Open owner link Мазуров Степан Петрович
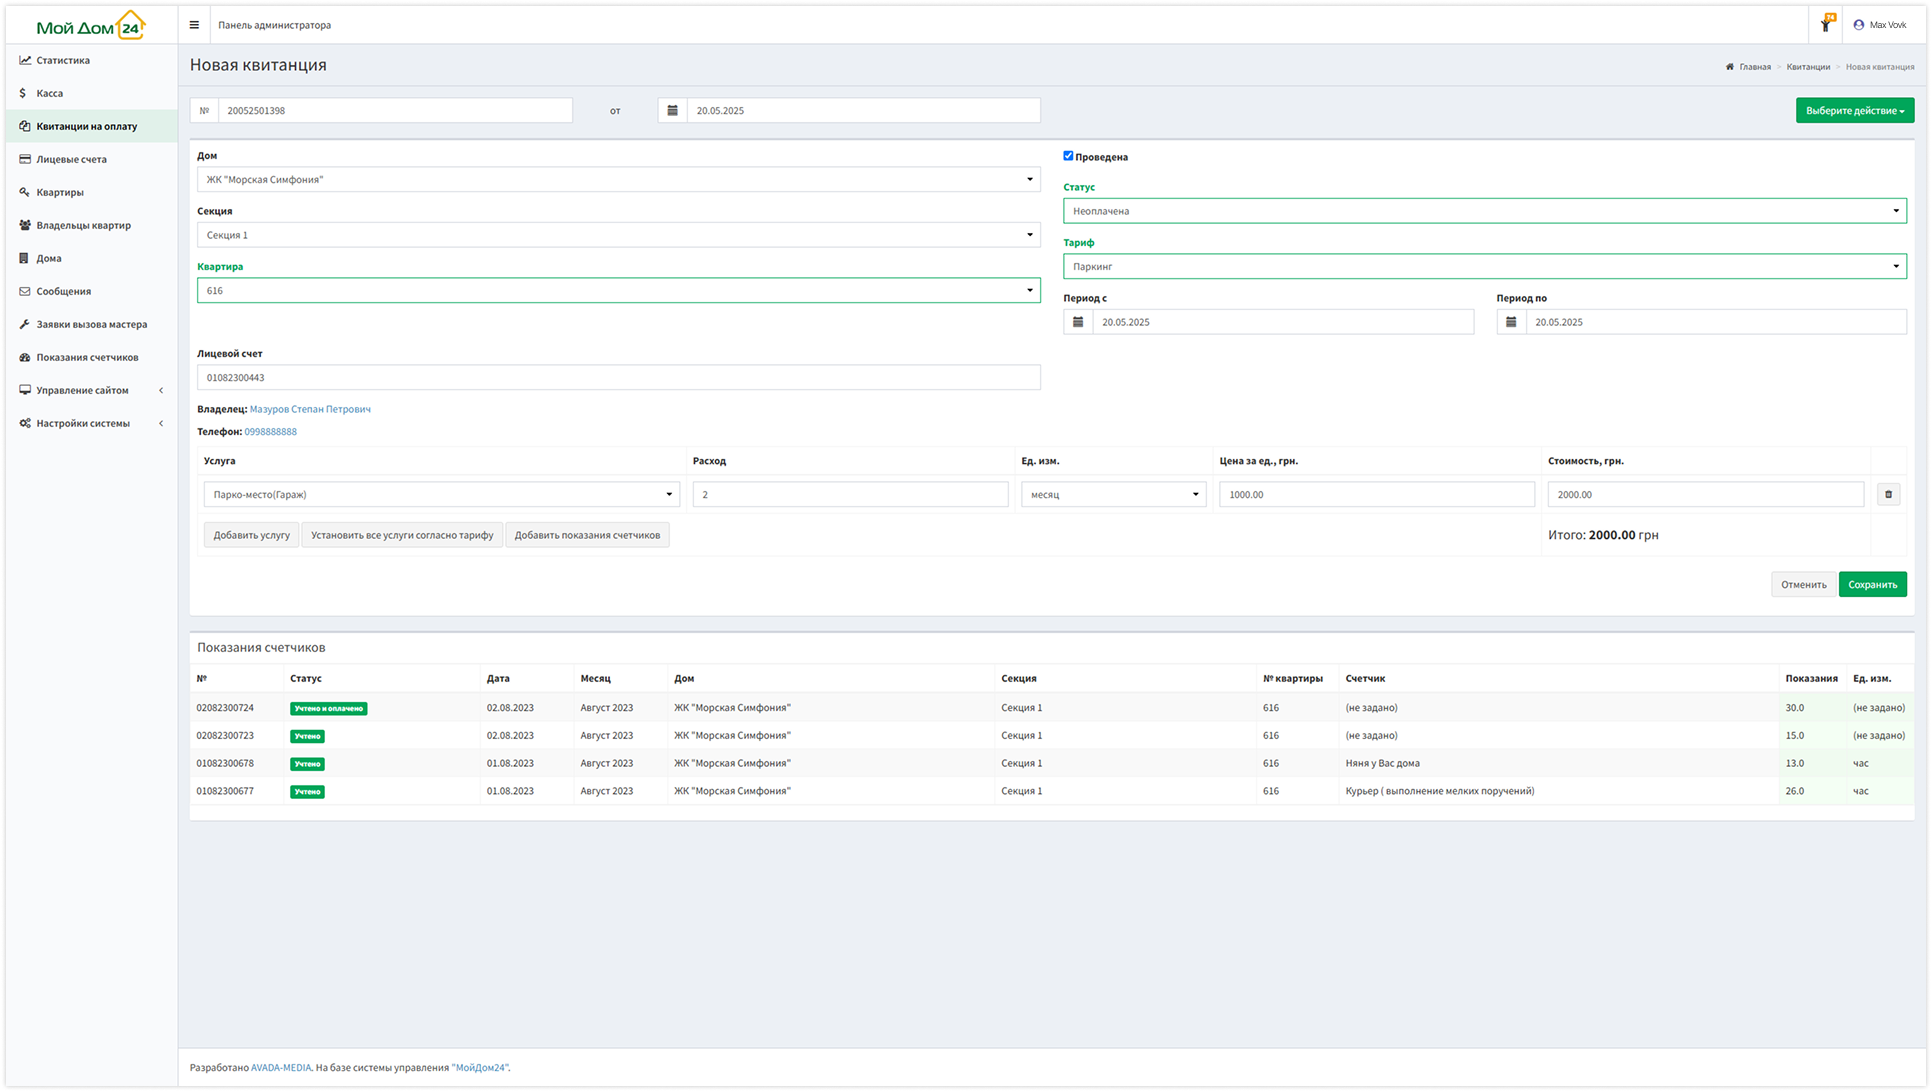1932x1092 pixels. click(310, 409)
